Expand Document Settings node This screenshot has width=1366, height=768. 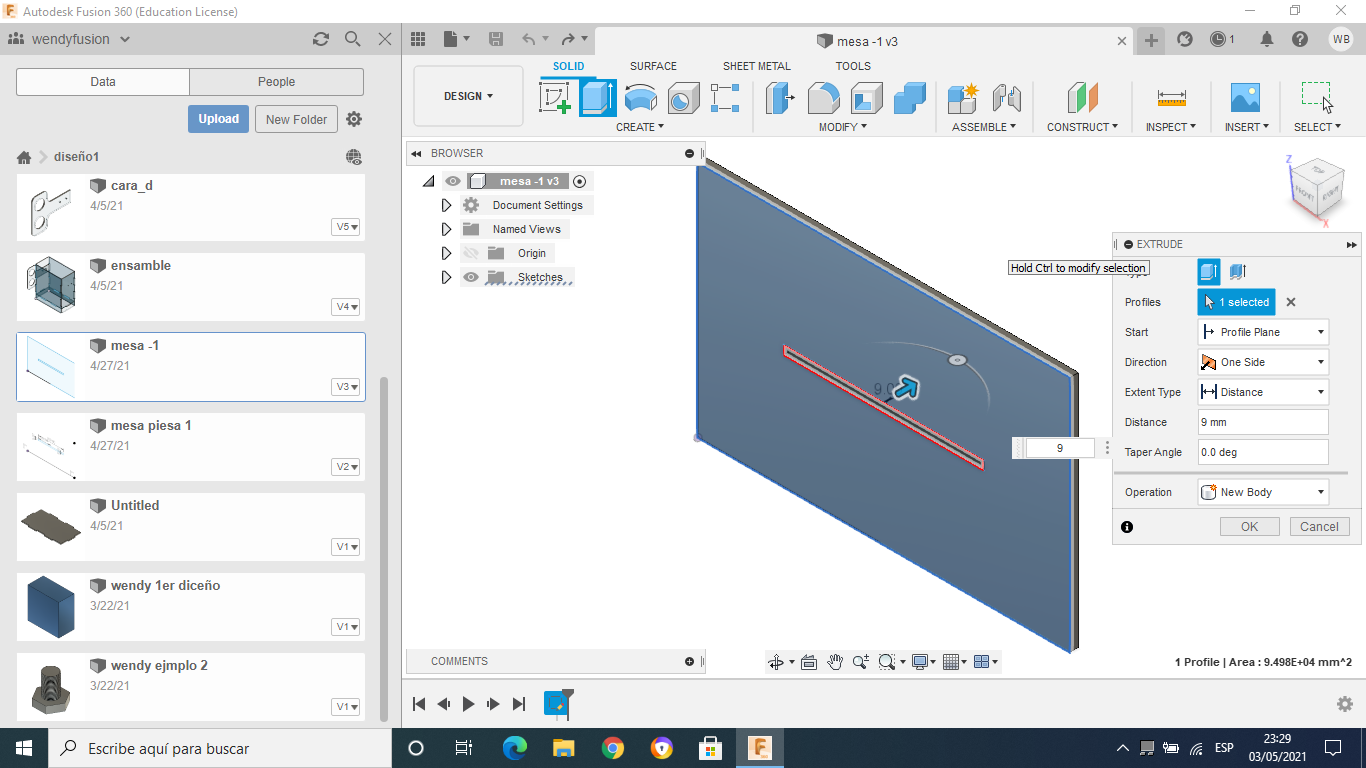tap(446, 205)
